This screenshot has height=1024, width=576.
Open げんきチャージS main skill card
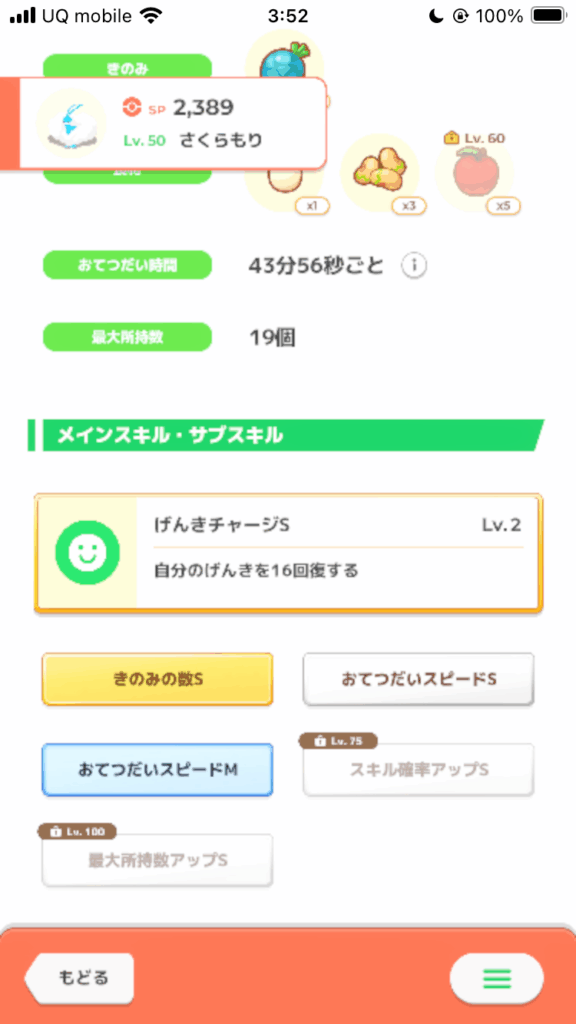pyautogui.click(x=288, y=553)
